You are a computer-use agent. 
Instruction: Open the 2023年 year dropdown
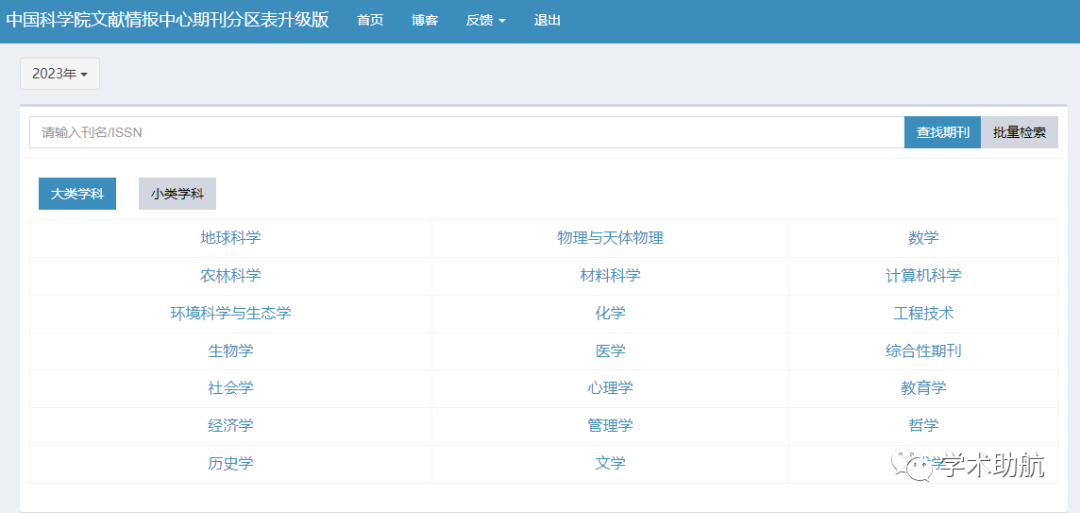[60, 74]
